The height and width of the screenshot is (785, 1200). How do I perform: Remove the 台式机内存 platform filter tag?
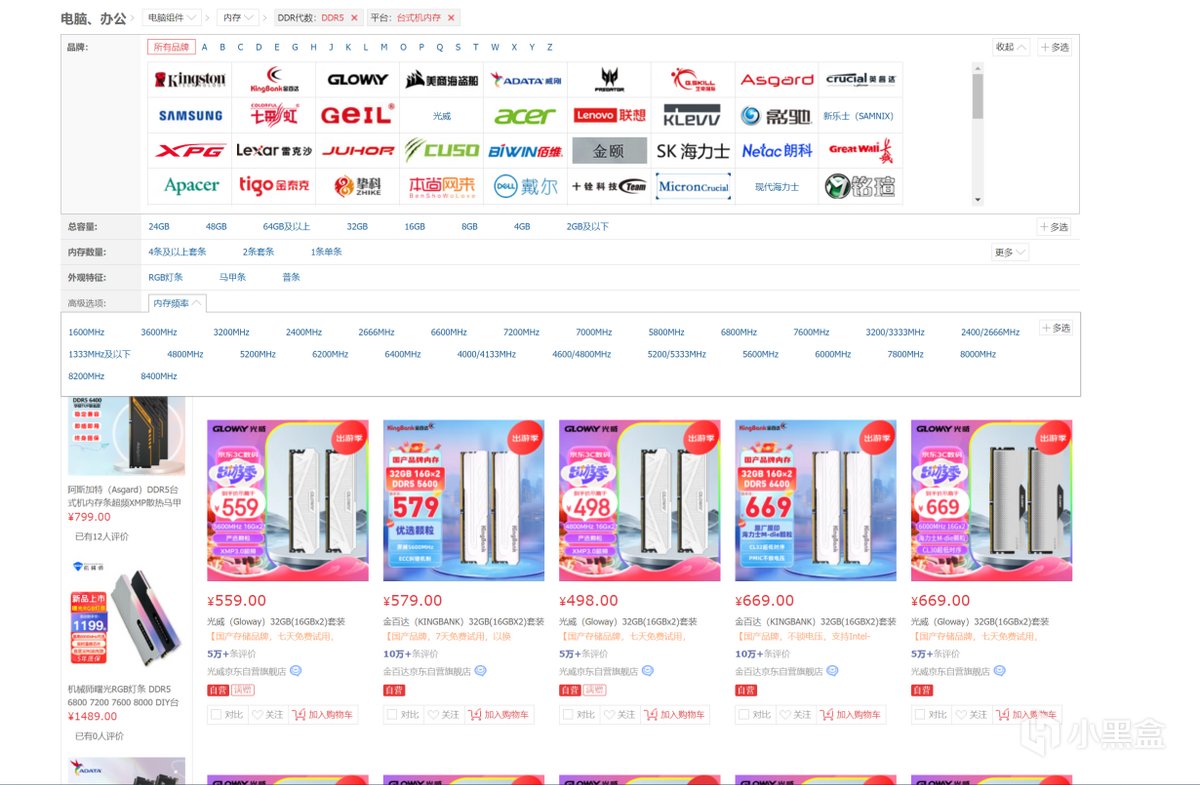click(x=451, y=18)
